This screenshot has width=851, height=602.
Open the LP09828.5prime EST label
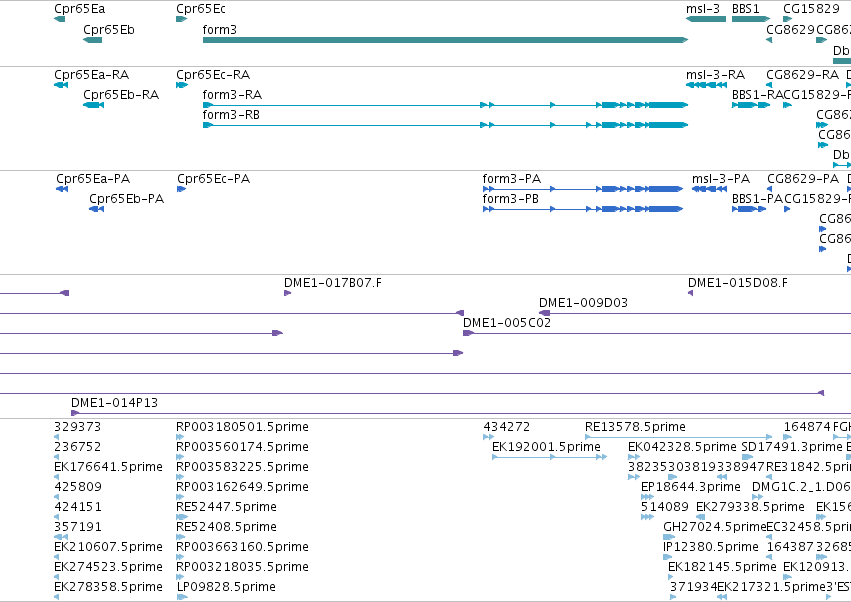pyautogui.click(x=226, y=587)
